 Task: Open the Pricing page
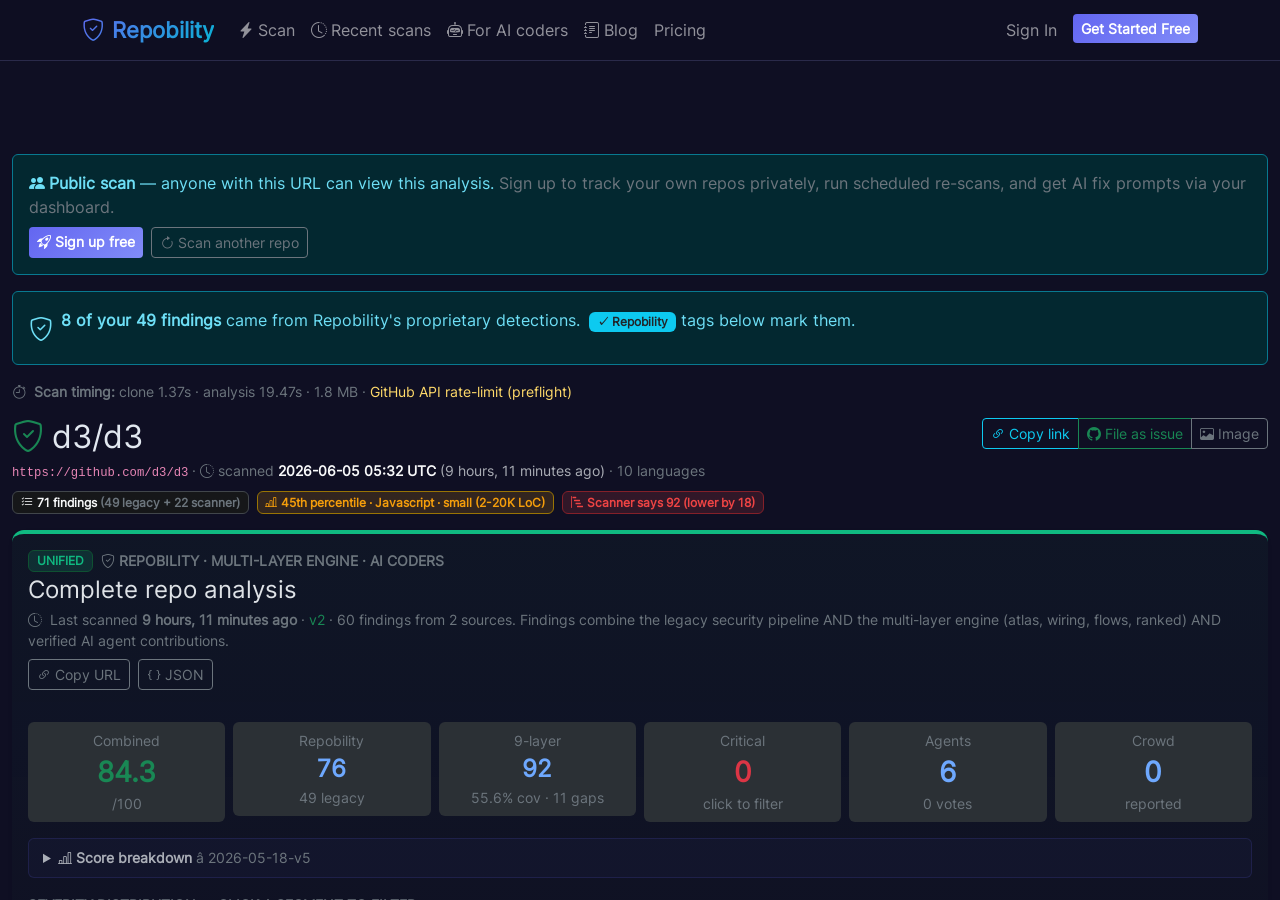coord(680,30)
